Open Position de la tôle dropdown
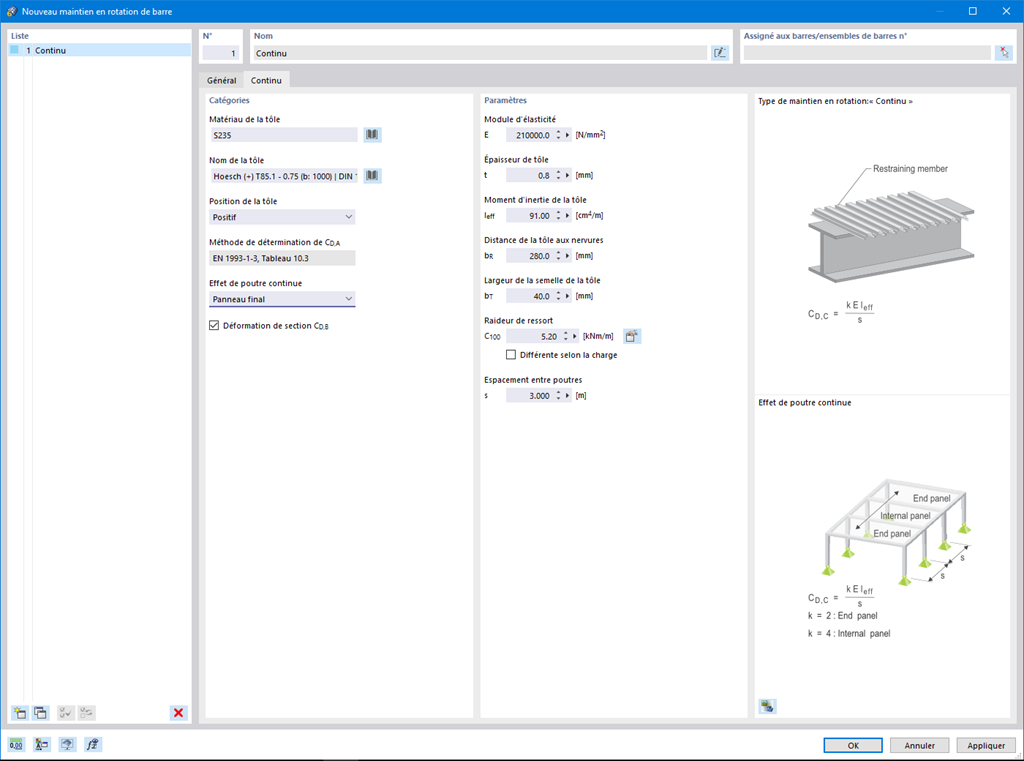The width and height of the screenshot is (1024, 761). [282, 217]
